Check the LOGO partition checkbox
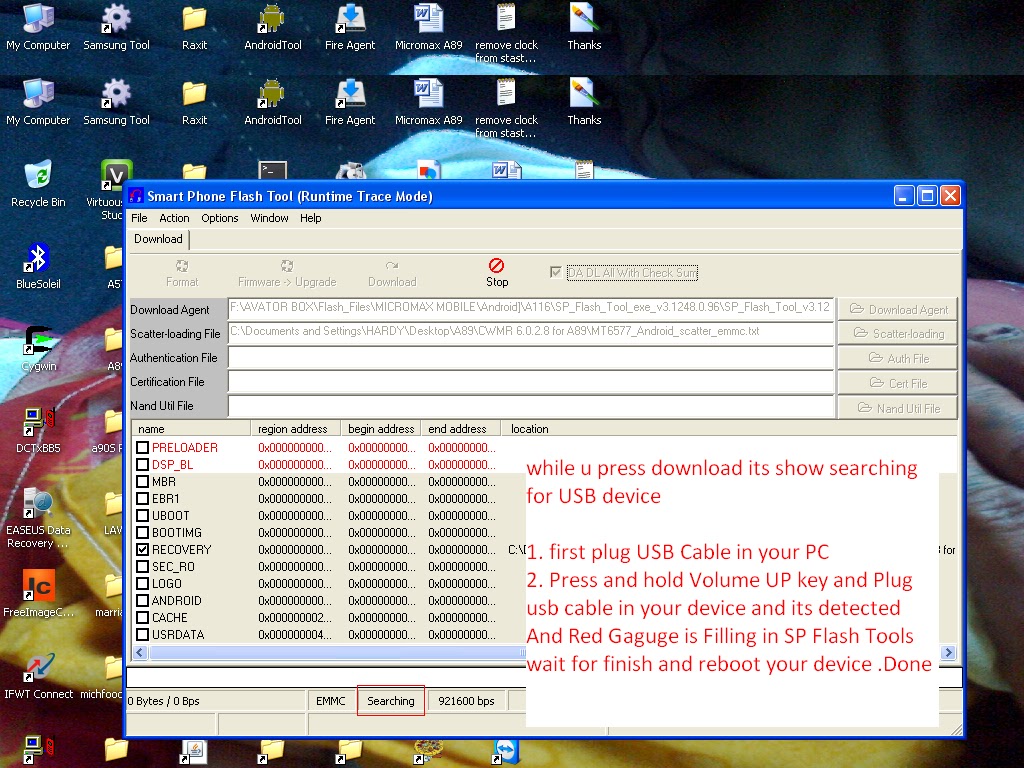 pos(142,583)
